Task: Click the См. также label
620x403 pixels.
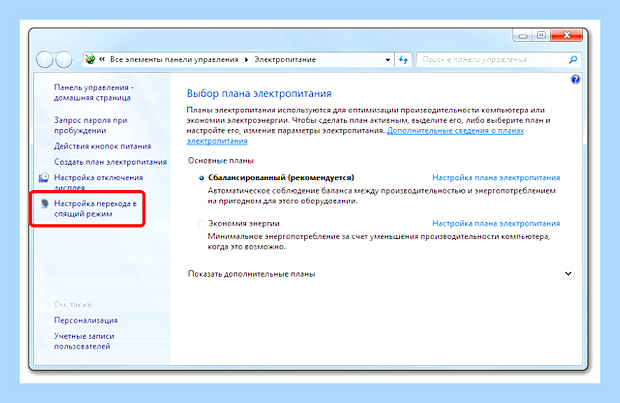Action: click(73, 305)
